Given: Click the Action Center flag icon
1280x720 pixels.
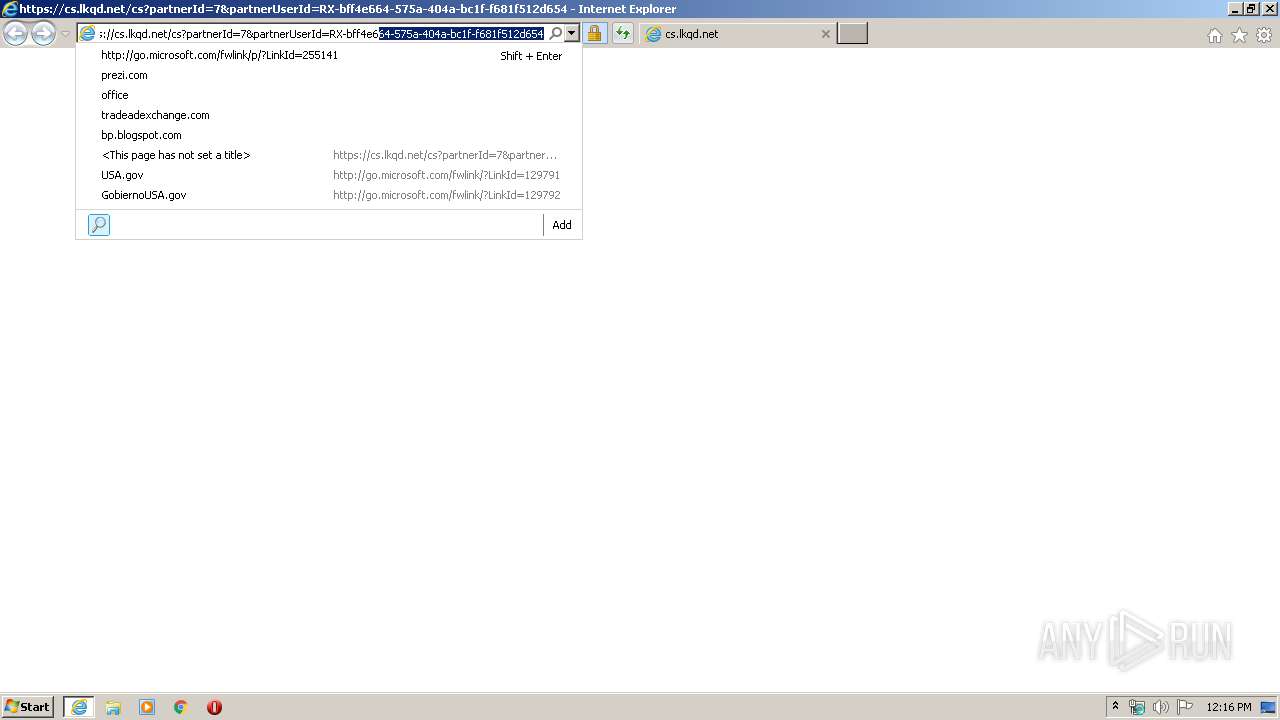Looking at the screenshot, I should click(1185, 707).
